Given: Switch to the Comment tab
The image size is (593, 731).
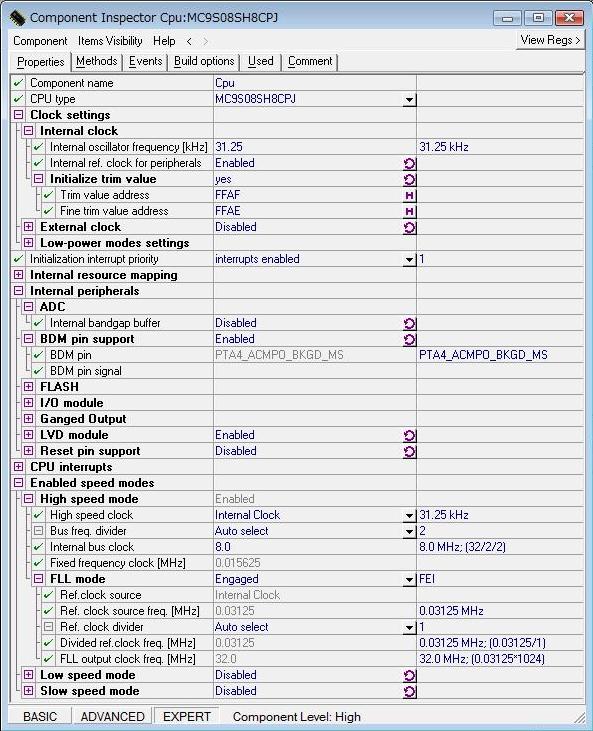Looking at the screenshot, I should point(310,62).
